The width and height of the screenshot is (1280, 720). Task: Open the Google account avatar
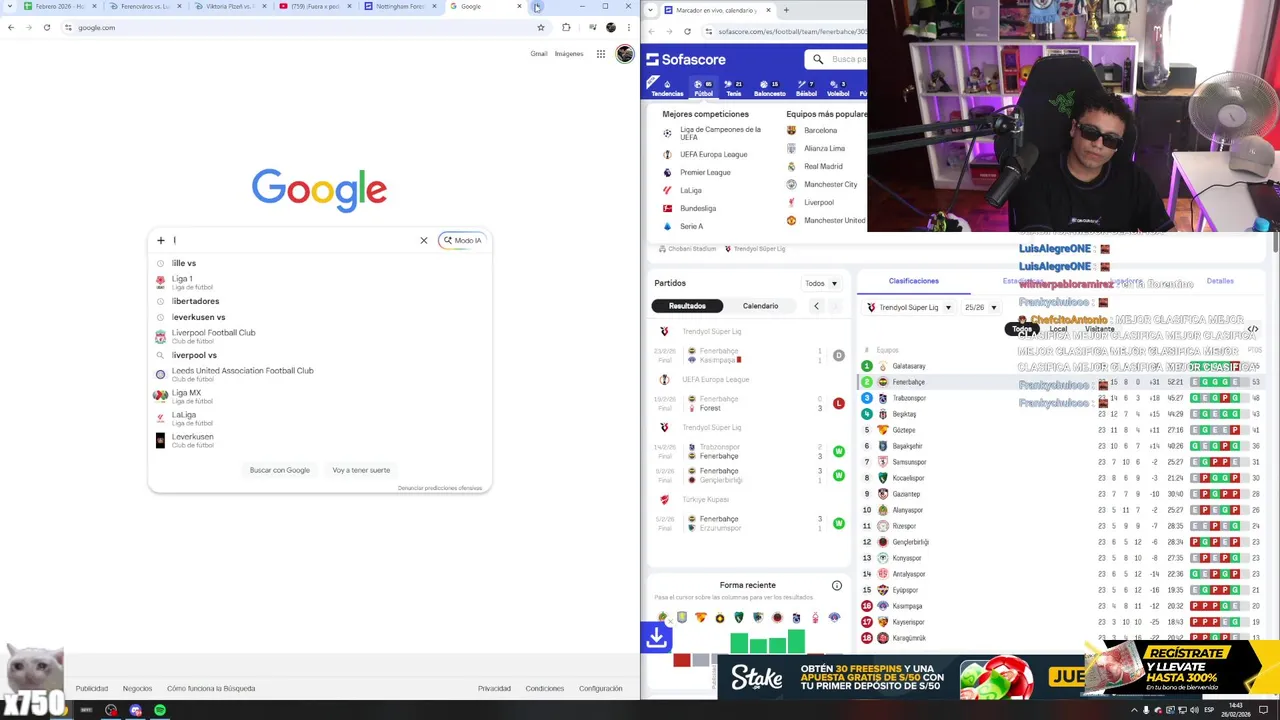click(625, 54)
